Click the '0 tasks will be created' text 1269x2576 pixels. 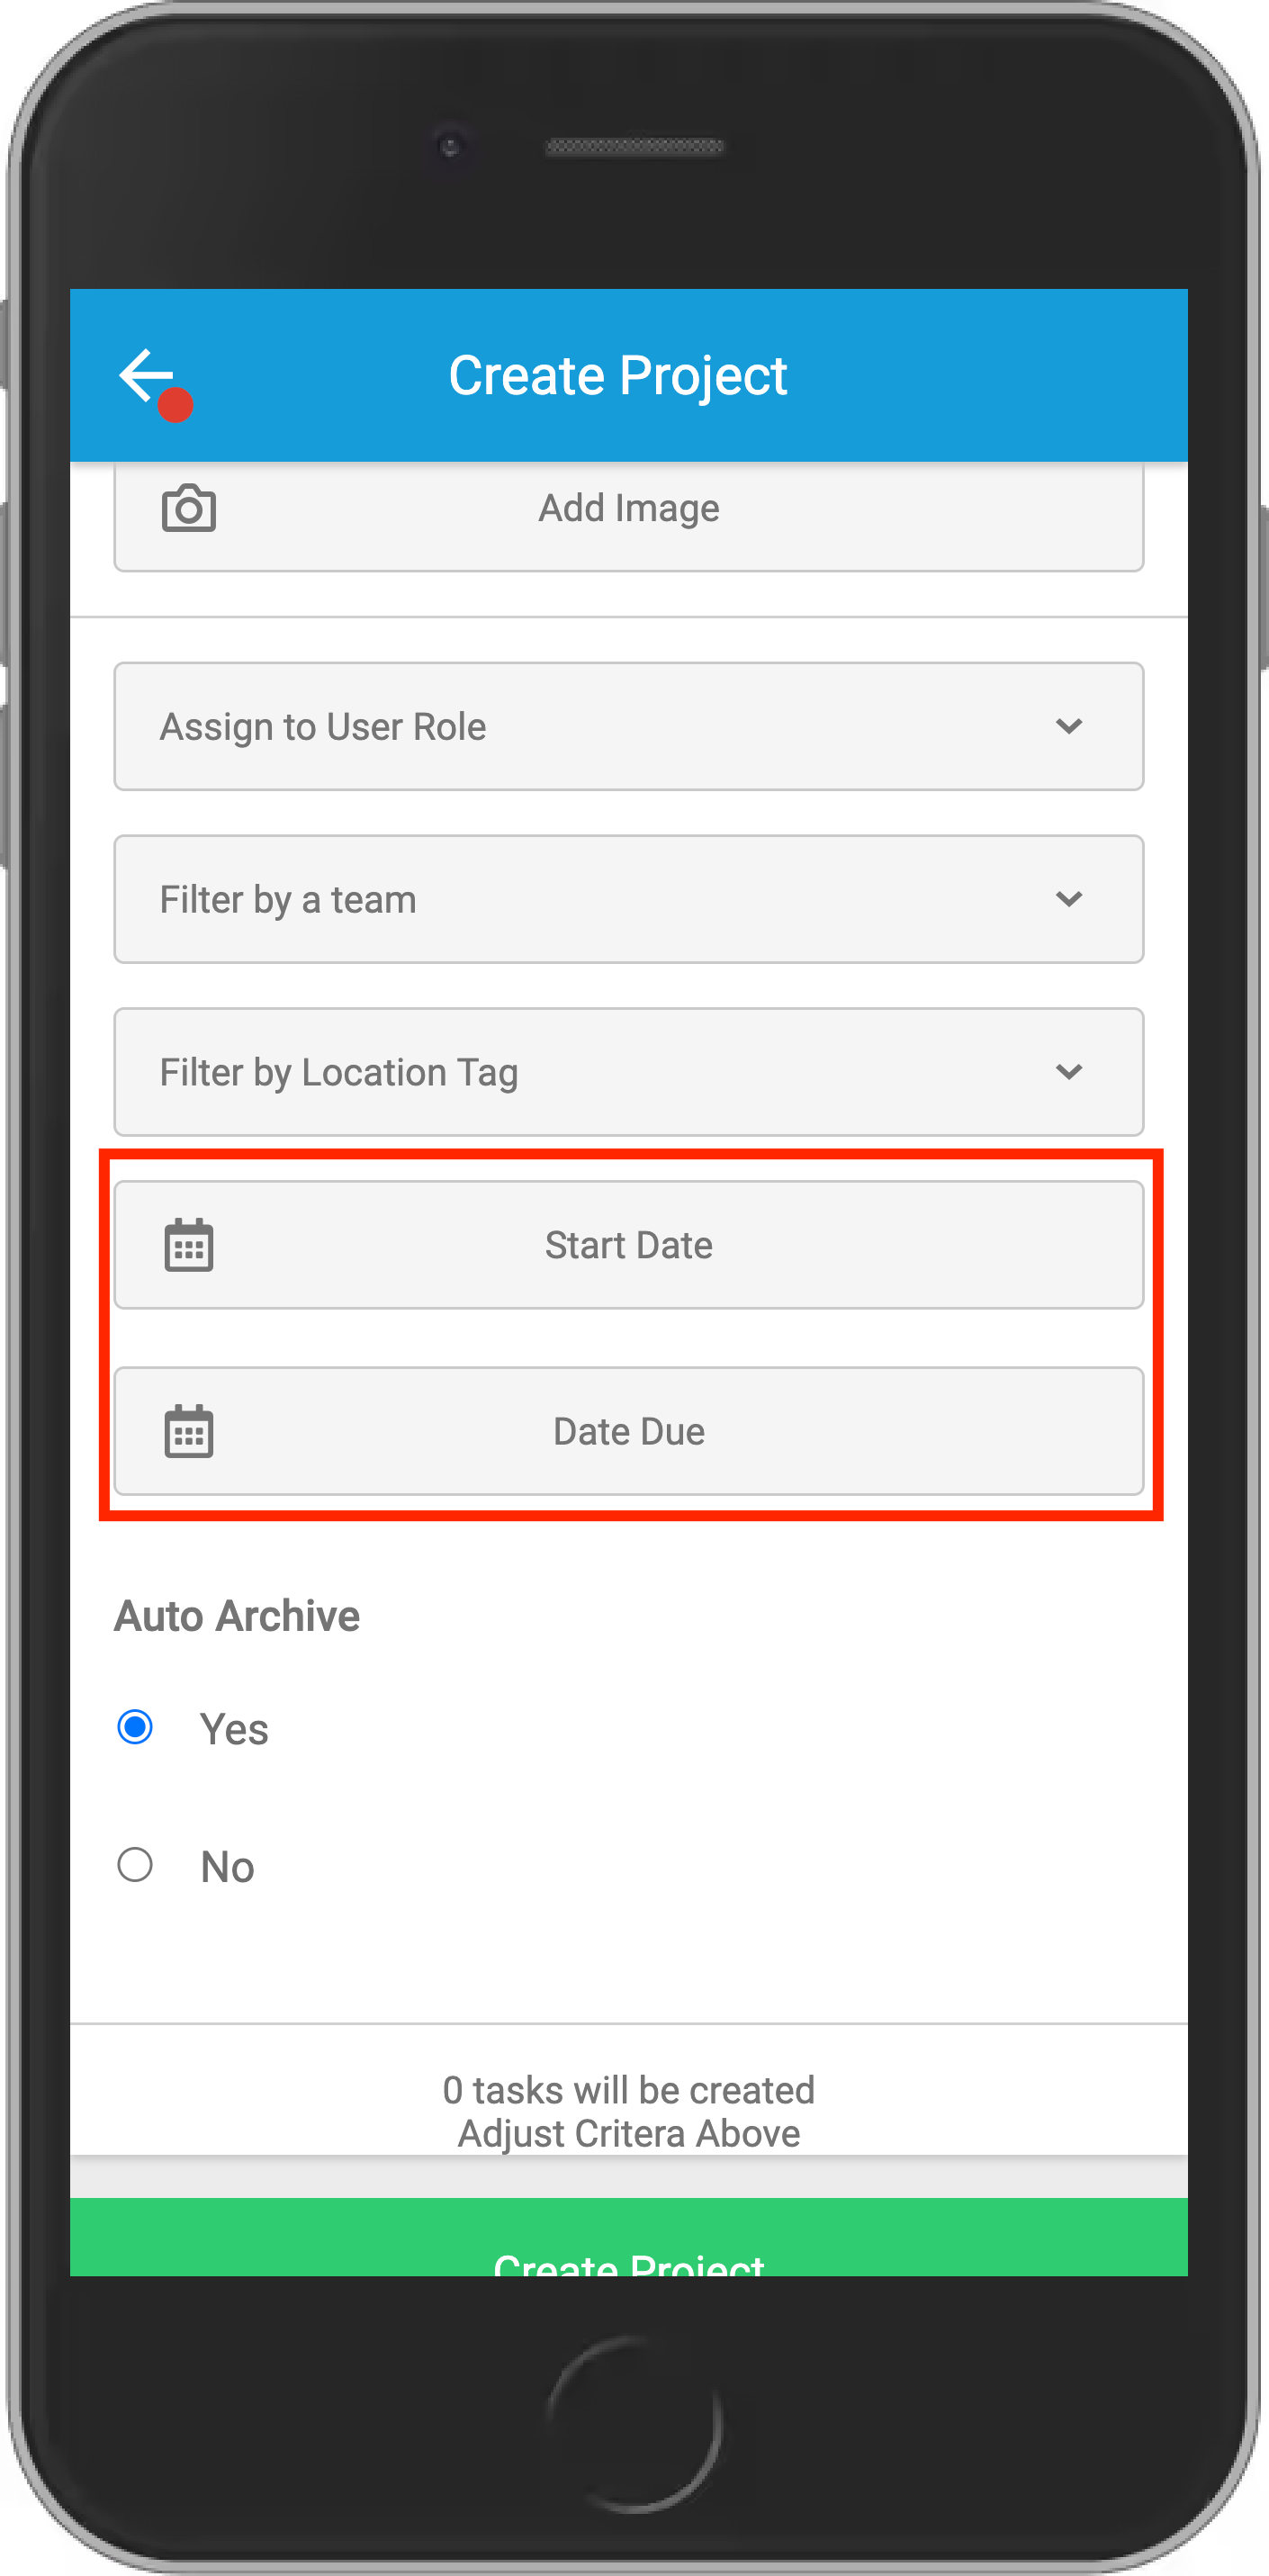click(629, 2090)
